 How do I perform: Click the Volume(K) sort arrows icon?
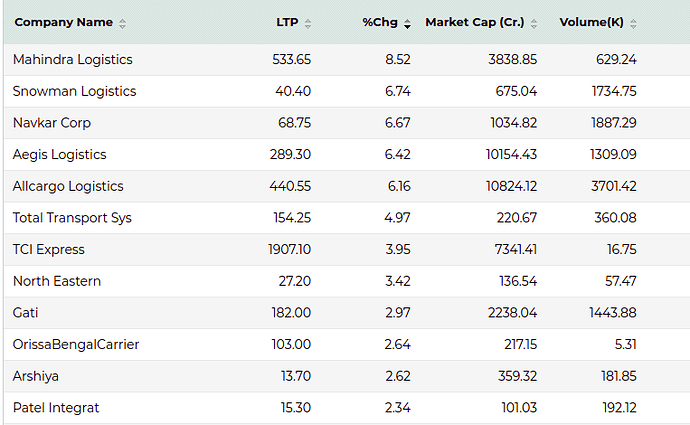(x=633, y=24)
